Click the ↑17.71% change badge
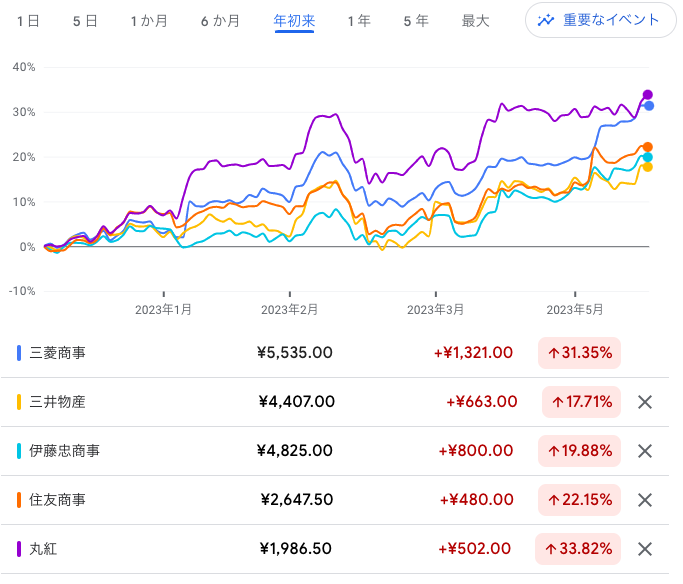The width and height of the screenshot is (683, 584). (581, 402)
